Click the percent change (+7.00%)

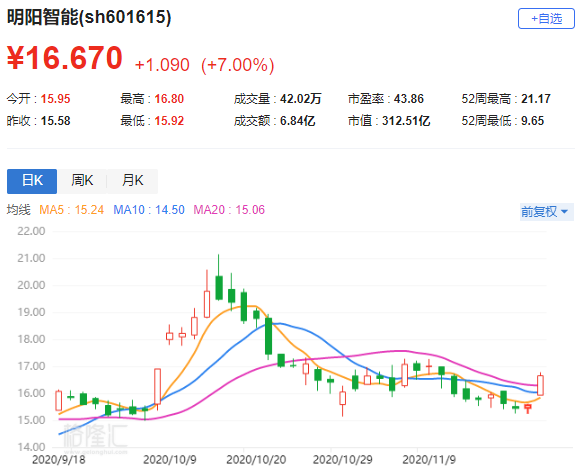click(238, 65)
